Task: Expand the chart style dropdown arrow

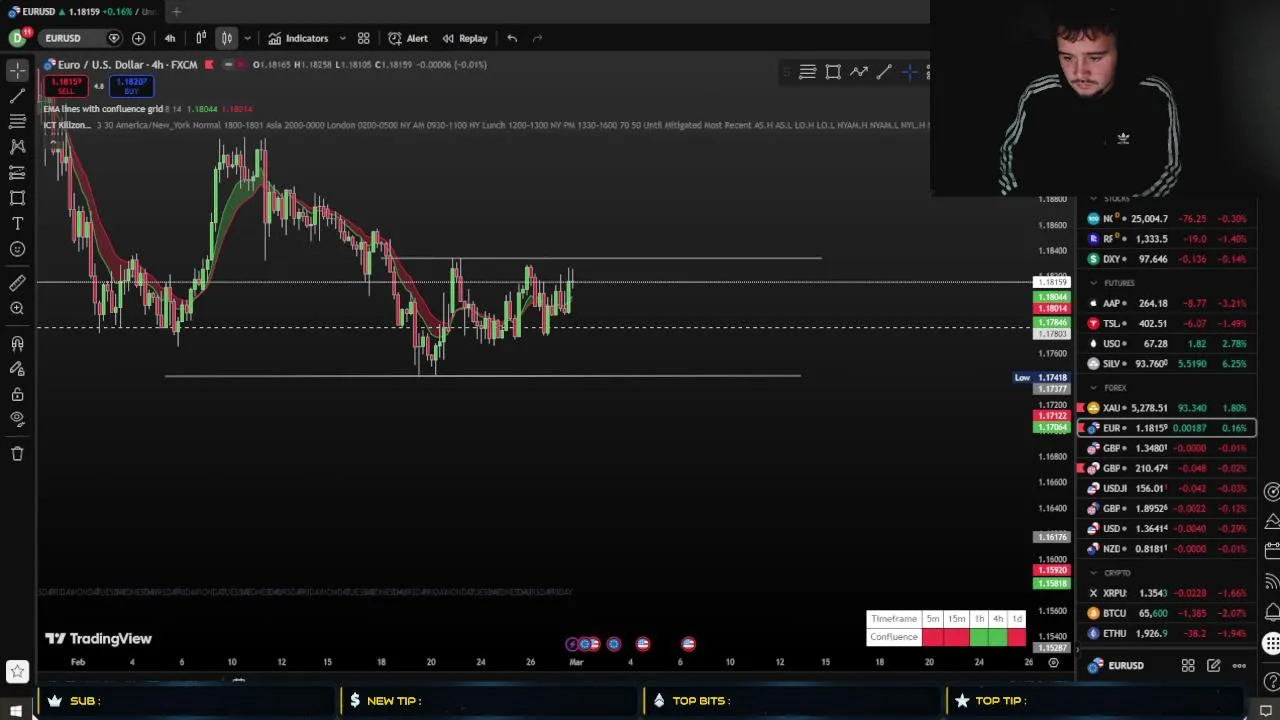Action: pyautogui.click(x=247, y=38)
